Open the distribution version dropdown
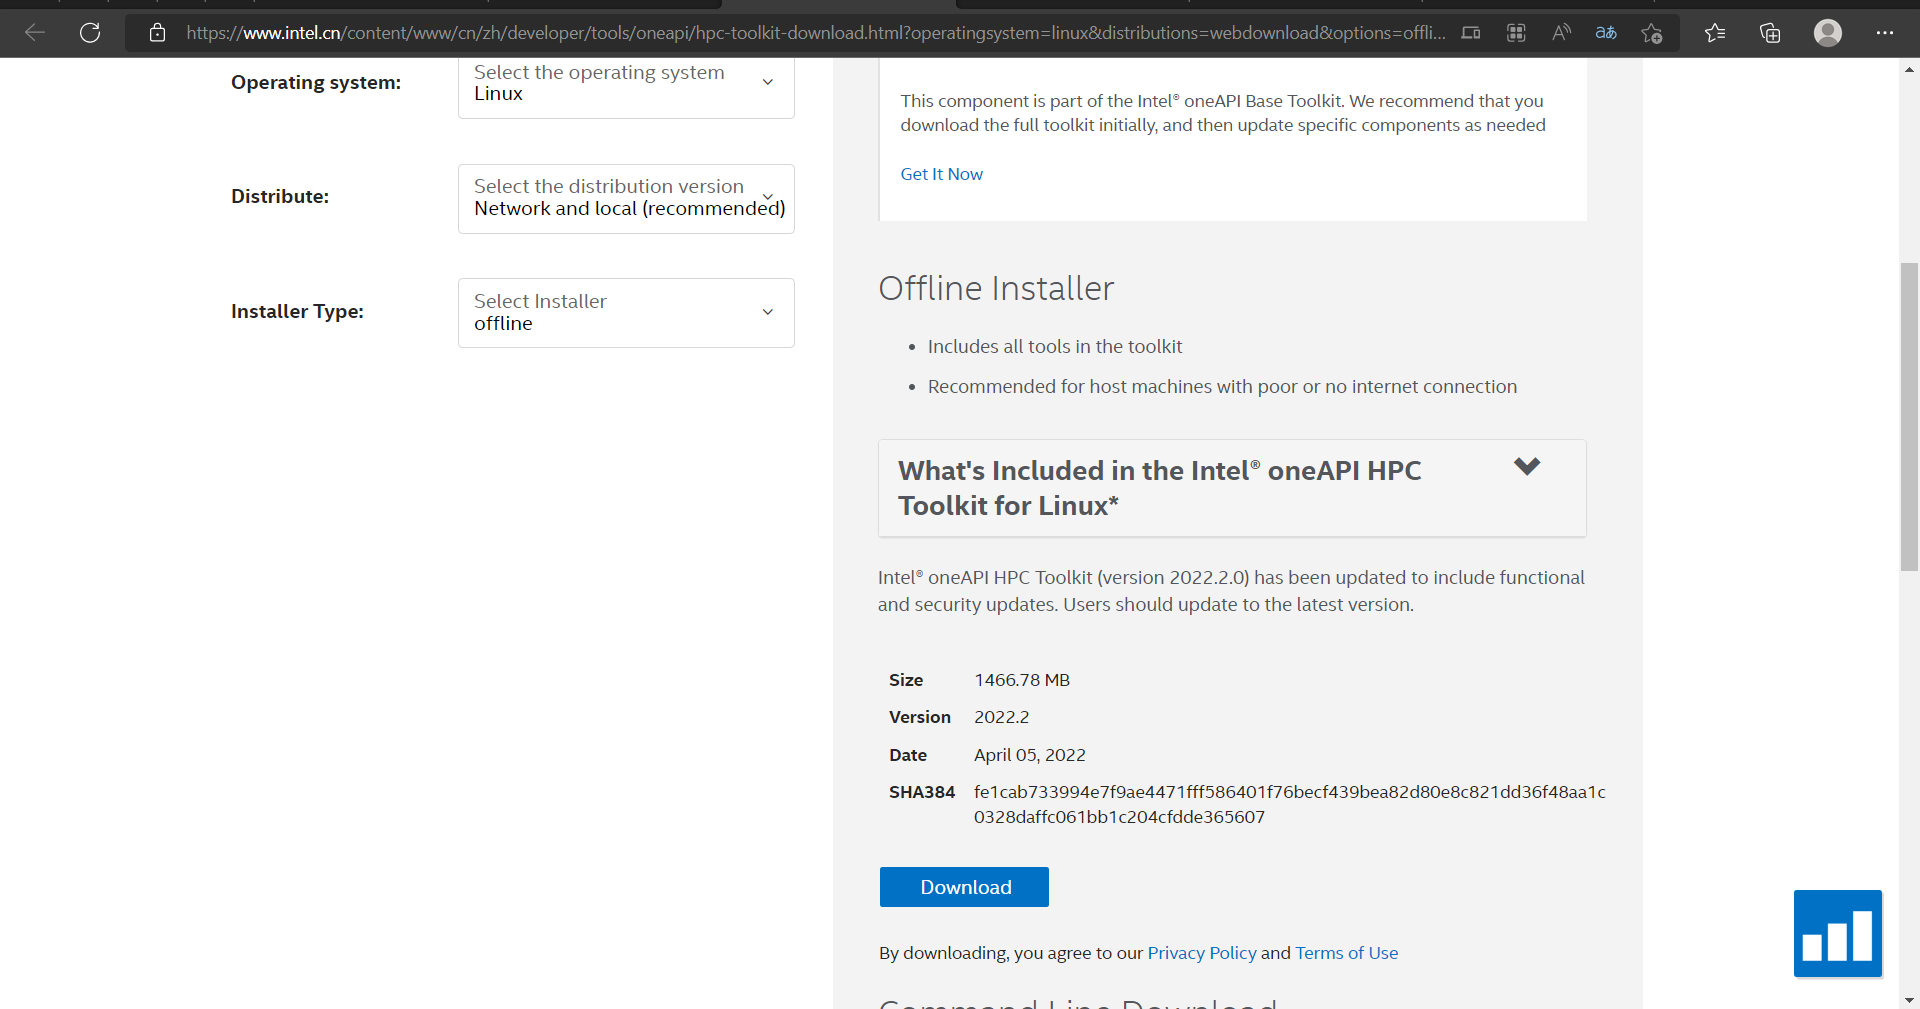This screenshot has width=1920, height=1009. pos(626,198)
